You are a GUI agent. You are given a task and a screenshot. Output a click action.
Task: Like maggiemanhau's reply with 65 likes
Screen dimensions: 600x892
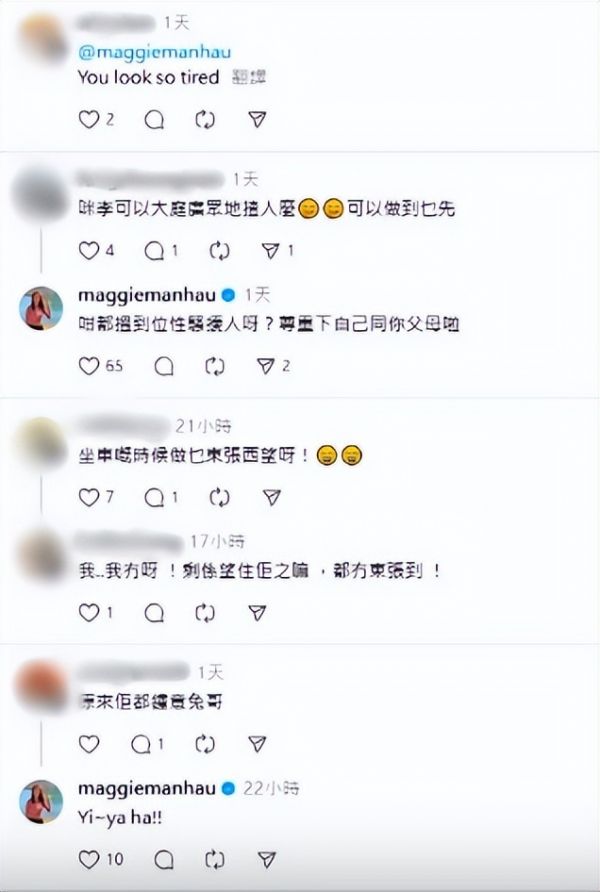pos(89,366)
